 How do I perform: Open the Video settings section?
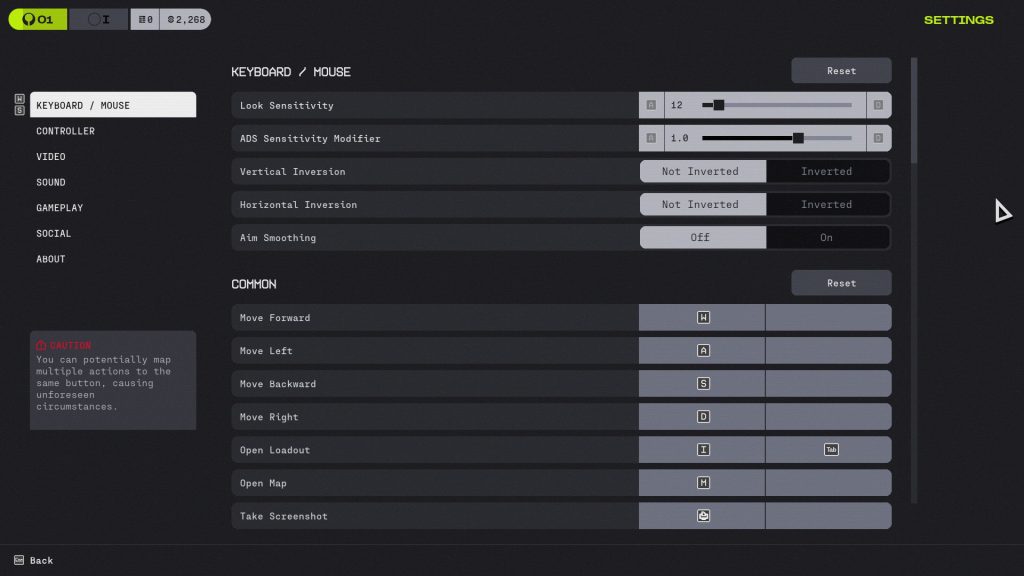(x=53, y=156)
